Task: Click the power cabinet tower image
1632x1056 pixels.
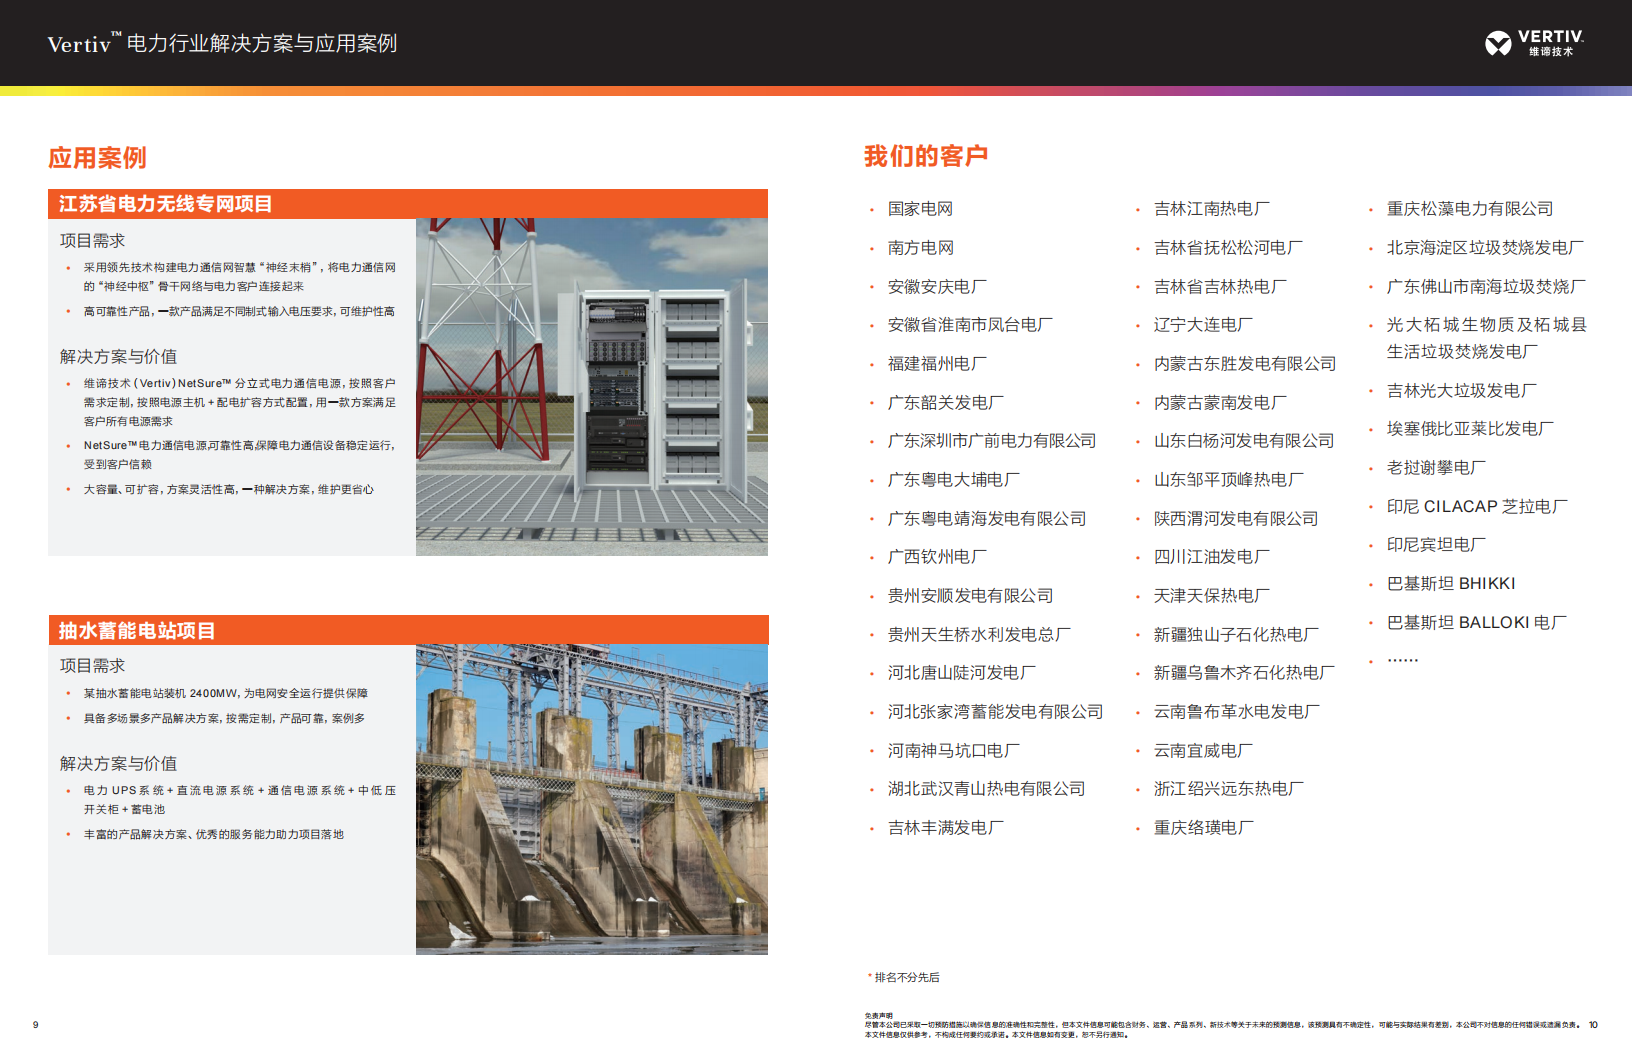Action: (x=591, y=386)
